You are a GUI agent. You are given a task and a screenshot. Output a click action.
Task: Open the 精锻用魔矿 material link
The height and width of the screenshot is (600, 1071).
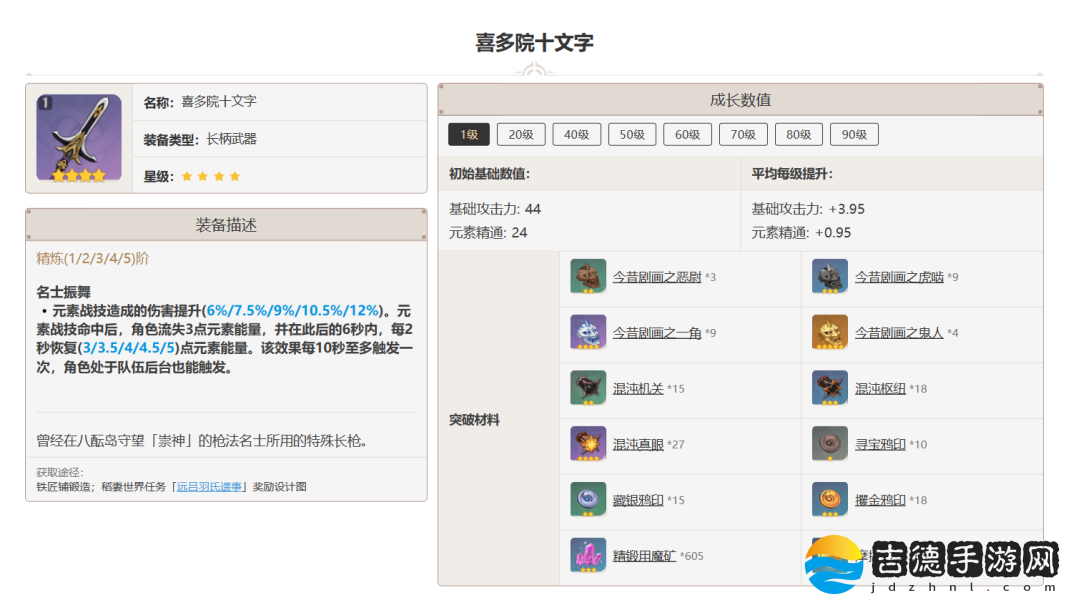[644, 555]
